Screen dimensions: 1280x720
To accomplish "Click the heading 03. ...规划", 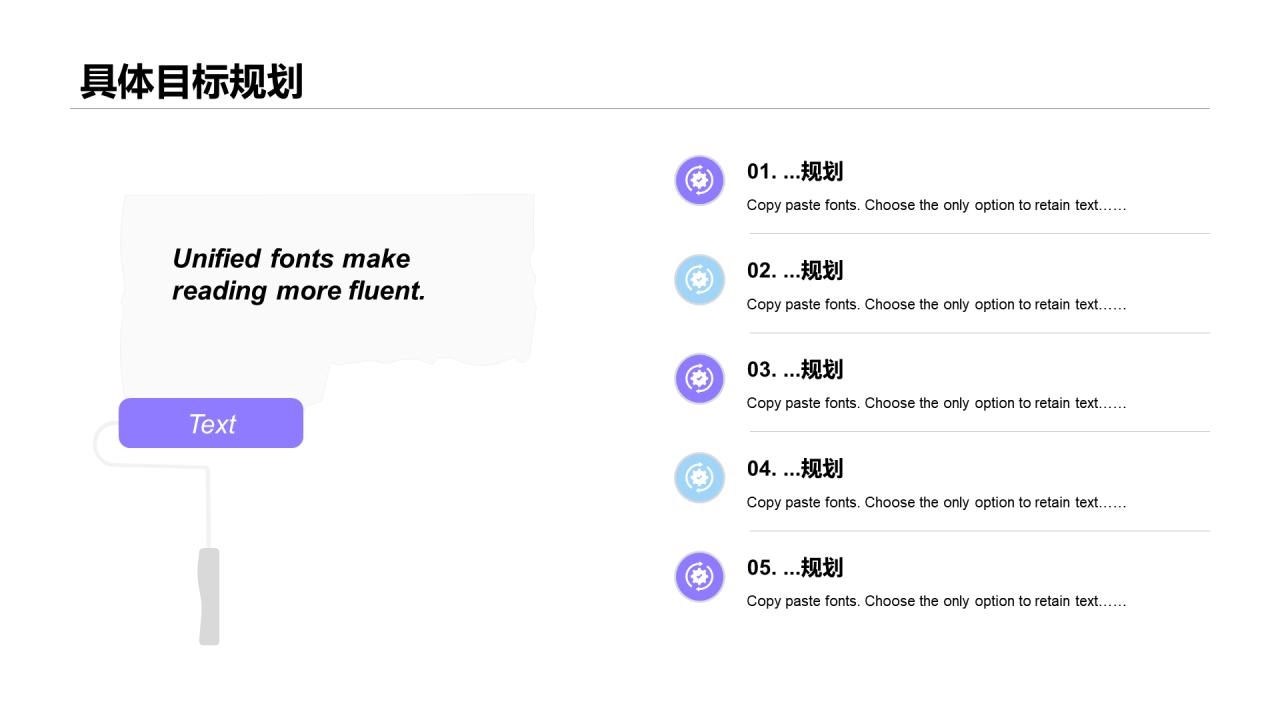I will [x=795, y=369].
